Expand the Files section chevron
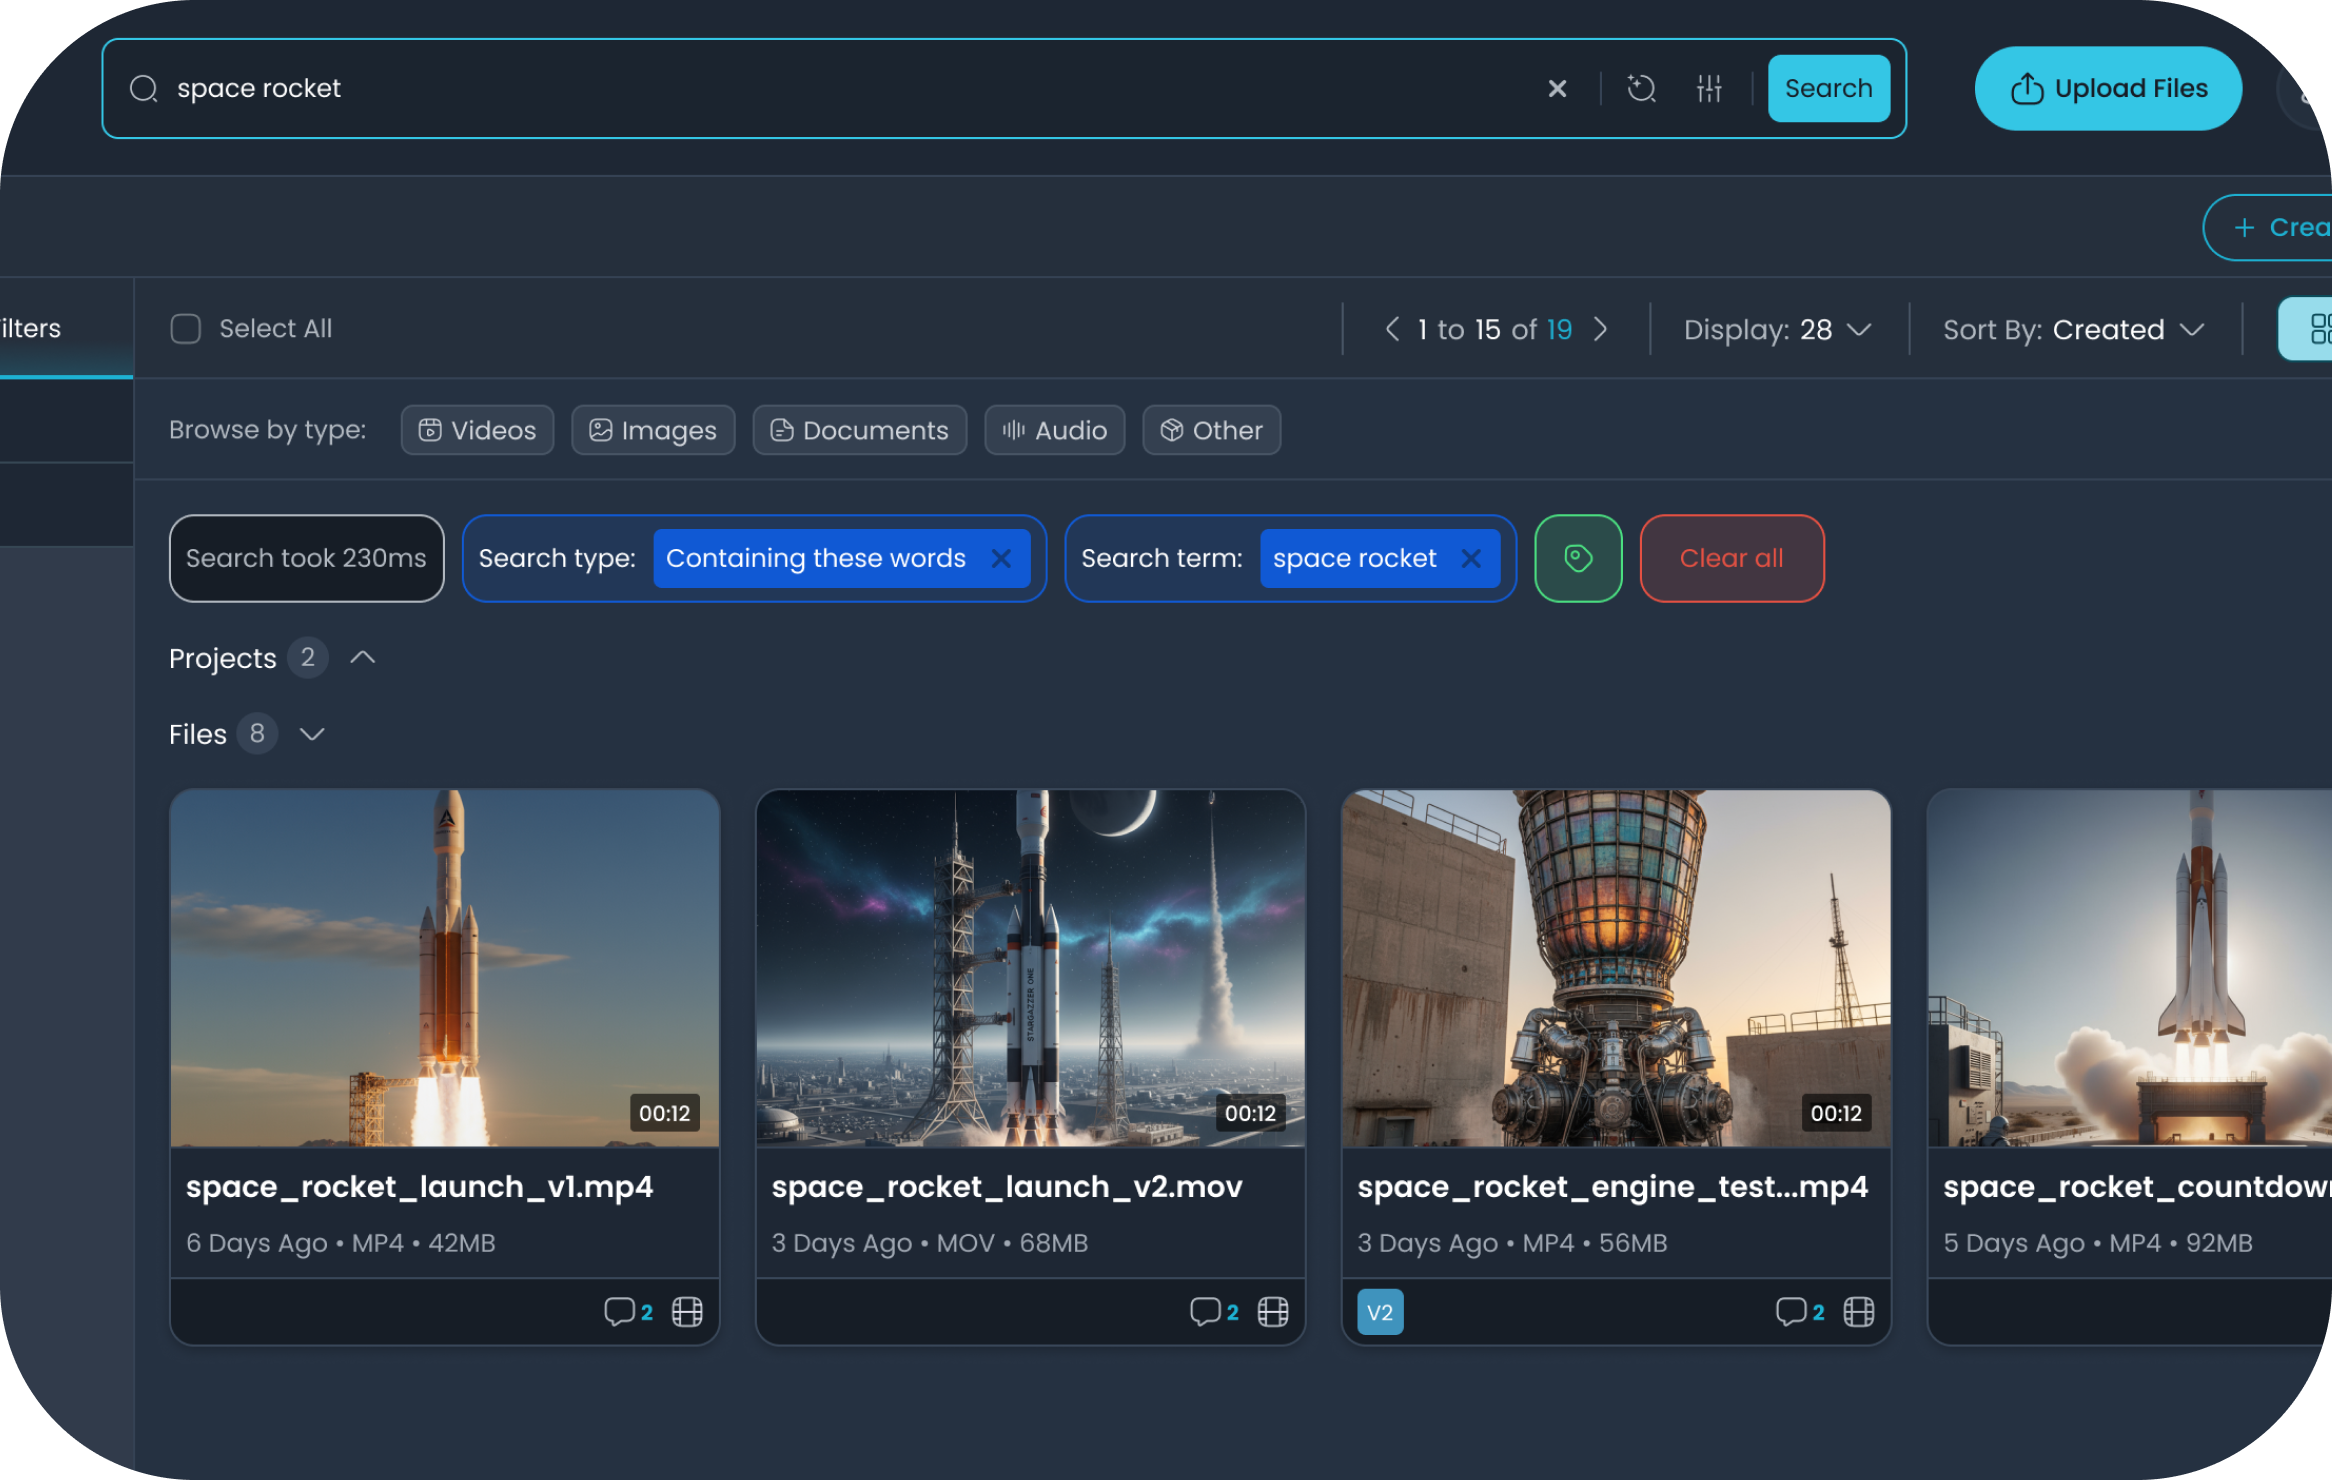This screenshot has width=2332, height=1480. 312,734
